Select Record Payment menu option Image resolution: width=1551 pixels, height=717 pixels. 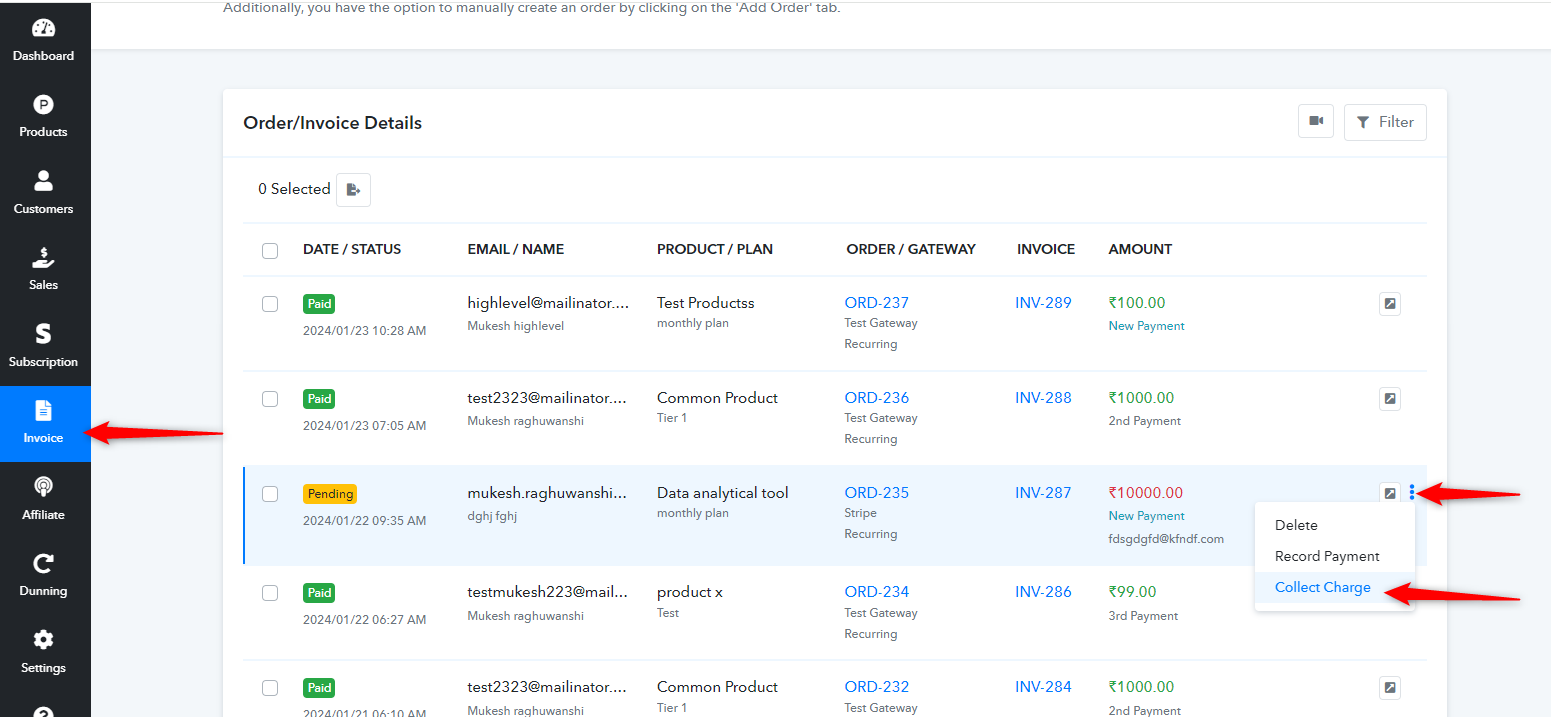tap(1327, 556)
